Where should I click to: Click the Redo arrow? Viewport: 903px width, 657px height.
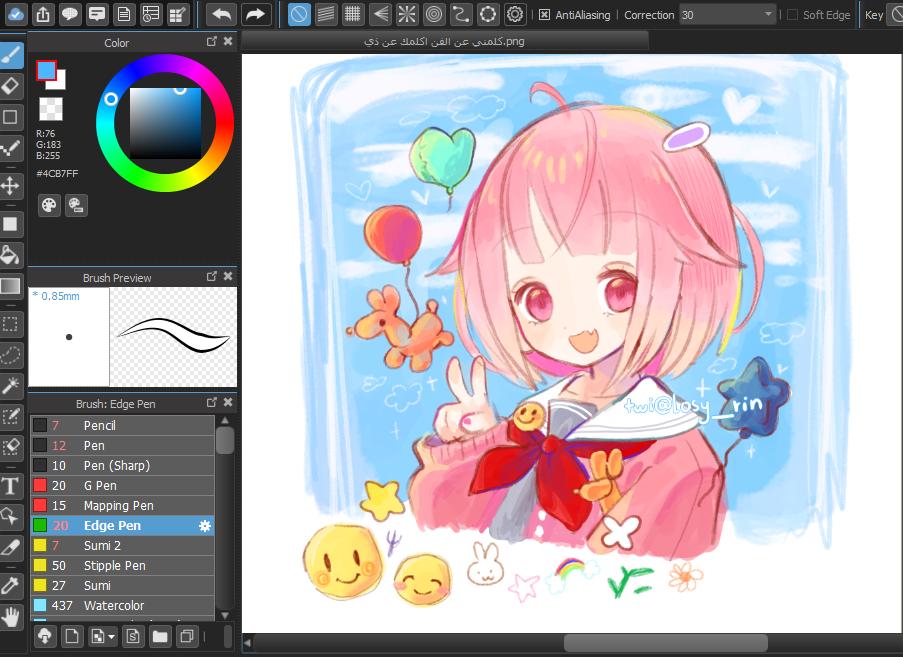(255, 14)
